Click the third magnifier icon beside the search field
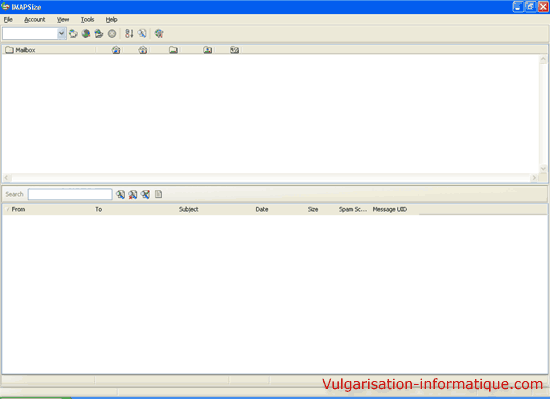550x399 pixels. pyautogui.click(x=145, y=194)
